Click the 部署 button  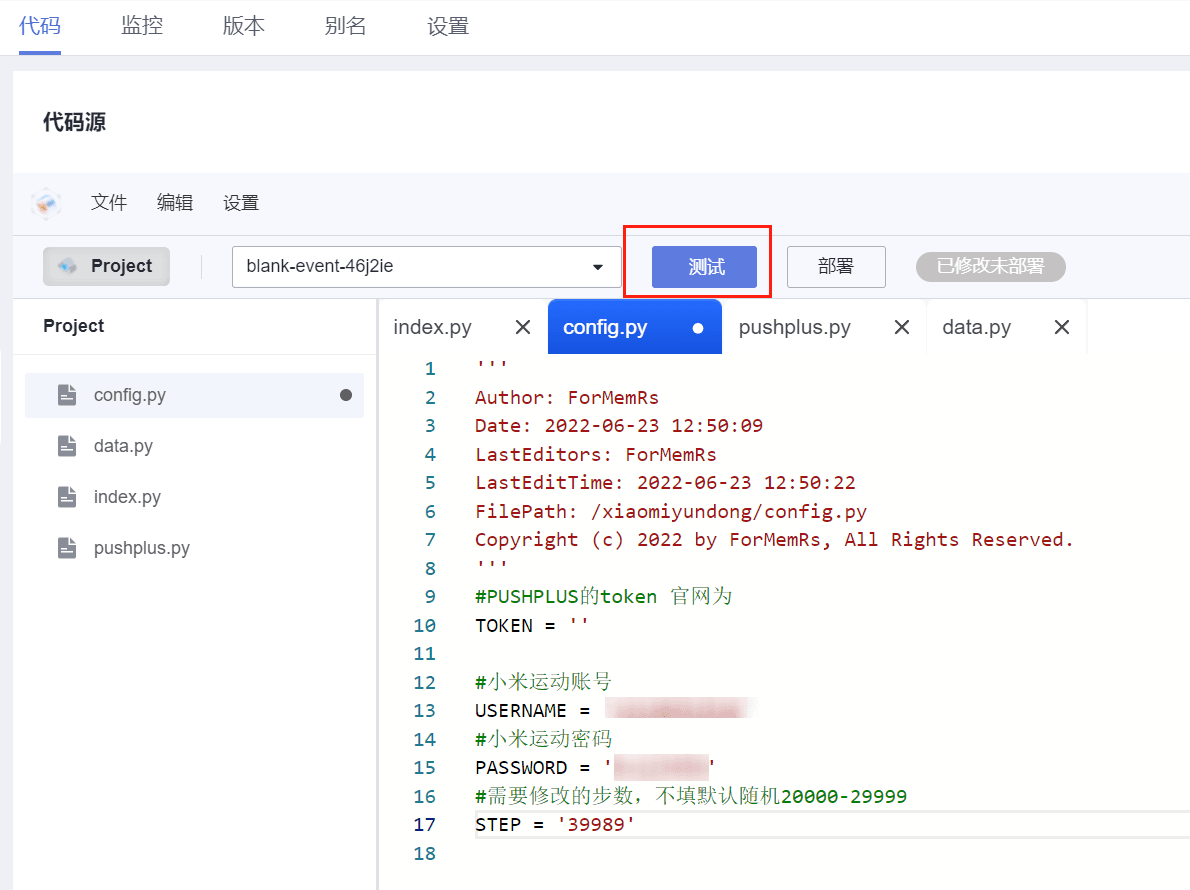(x=836, y=267)
